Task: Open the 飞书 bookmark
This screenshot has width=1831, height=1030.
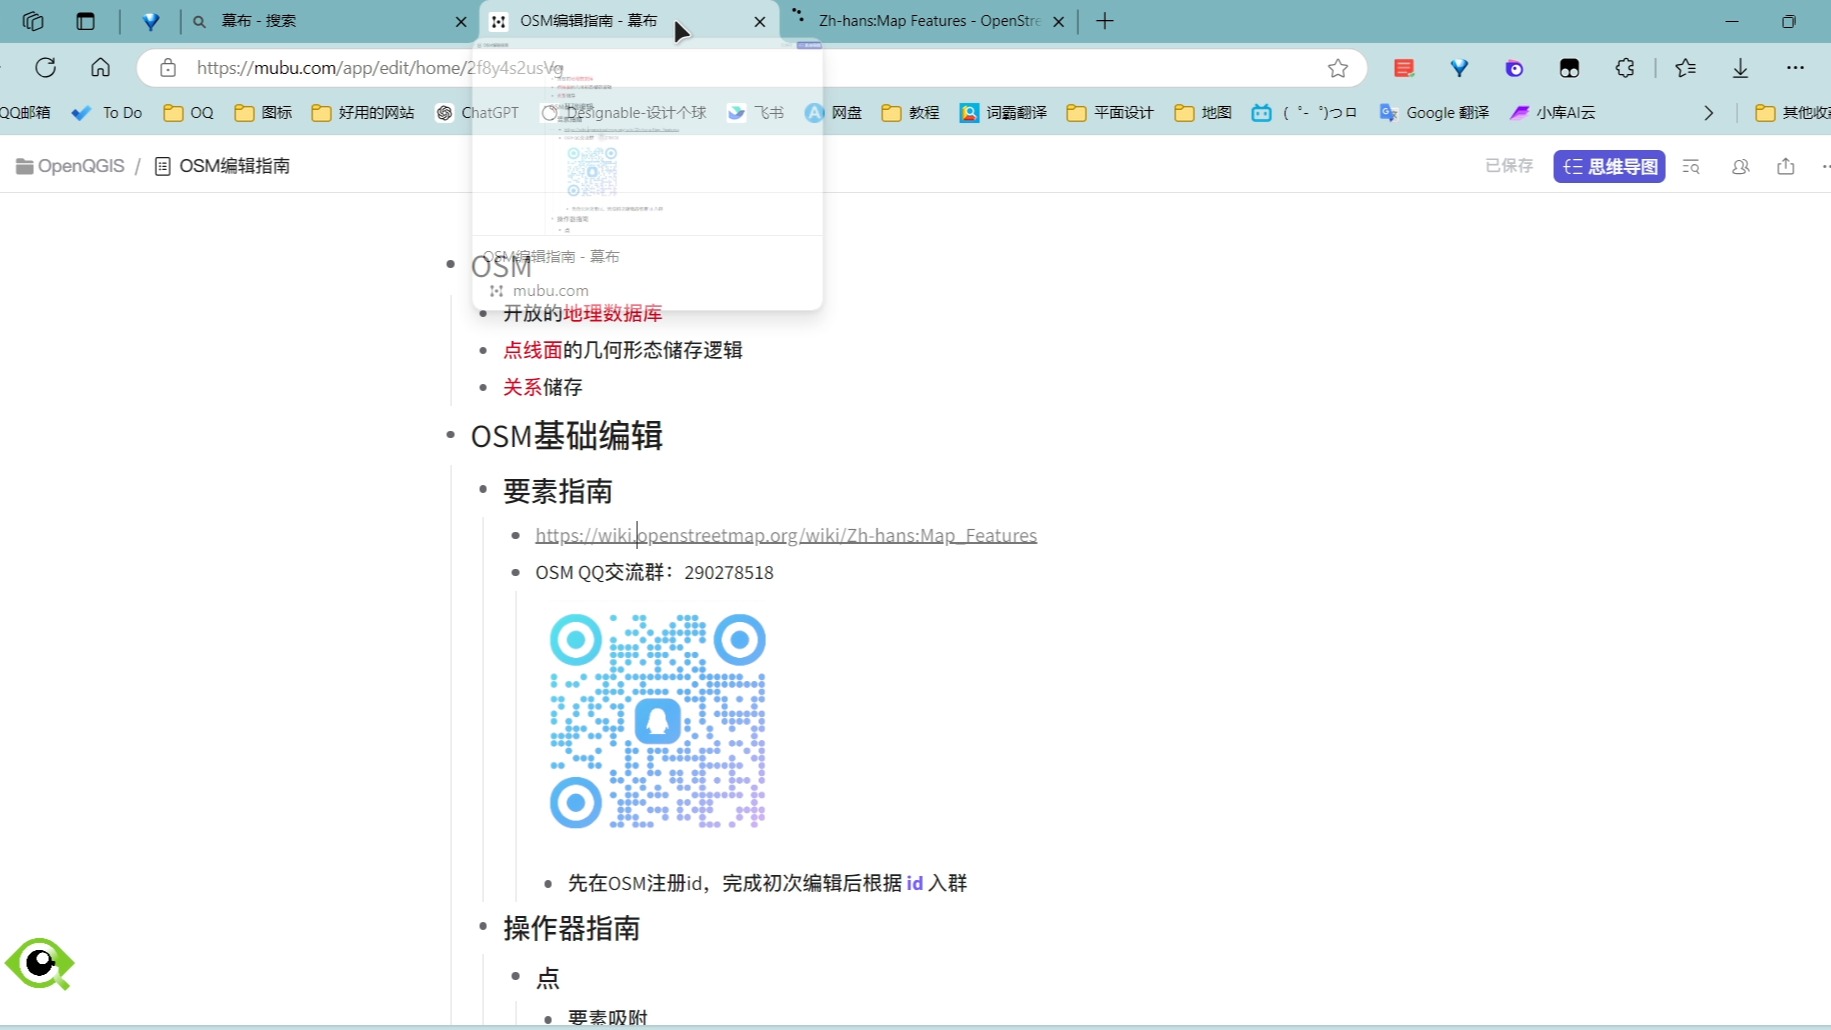Action: 756,113
